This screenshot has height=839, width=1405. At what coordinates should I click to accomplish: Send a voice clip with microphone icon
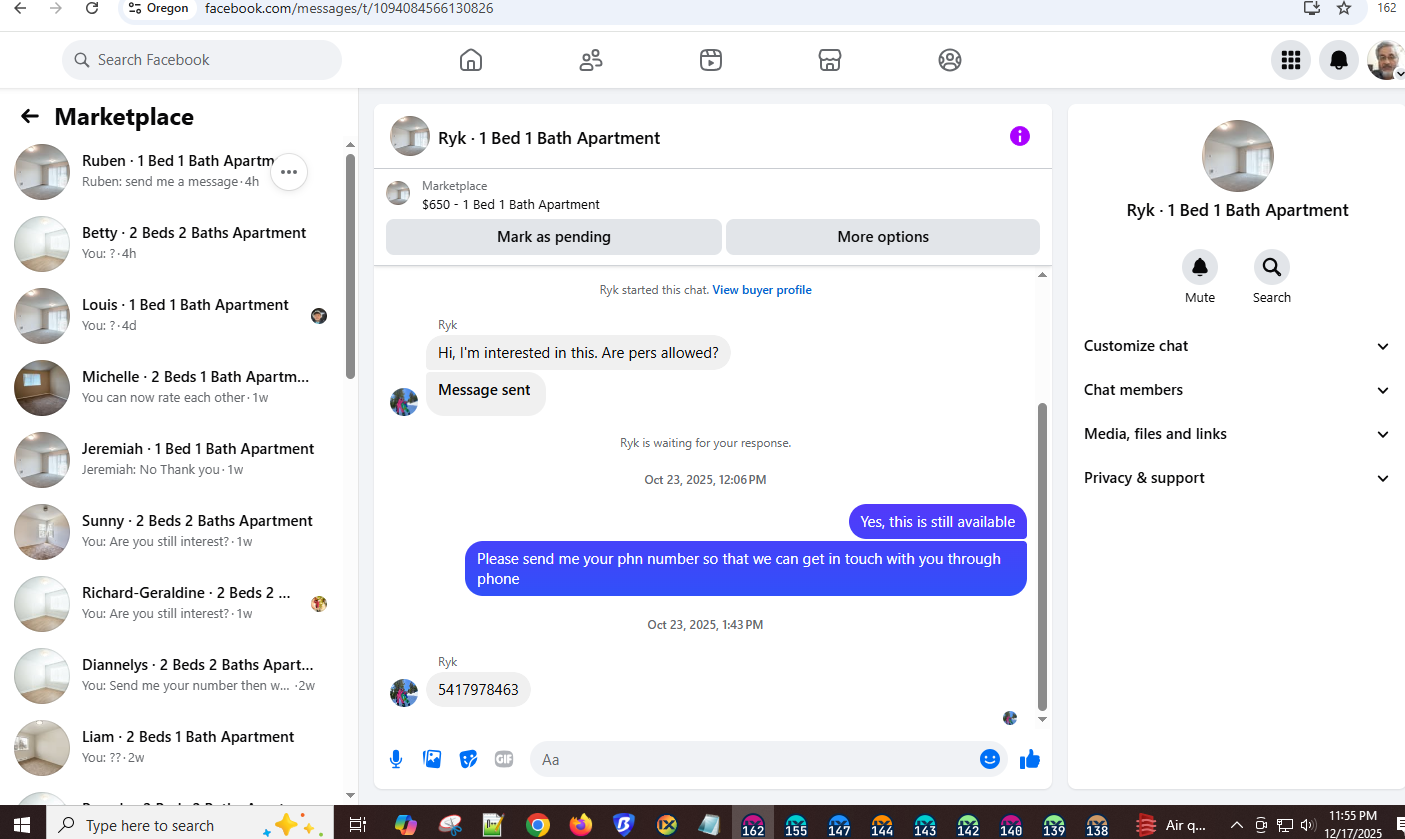(x=396, y=759)
